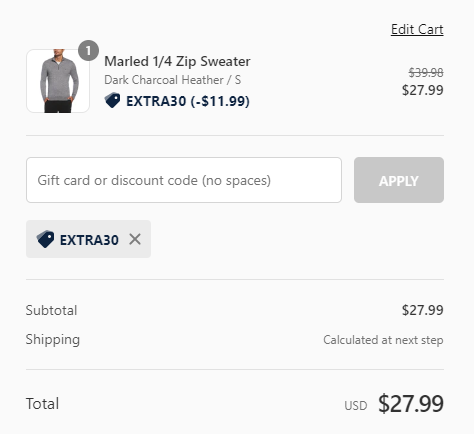
Task: Click the Subtotal label
Action: pyautogui.click(x=51, y=310)
